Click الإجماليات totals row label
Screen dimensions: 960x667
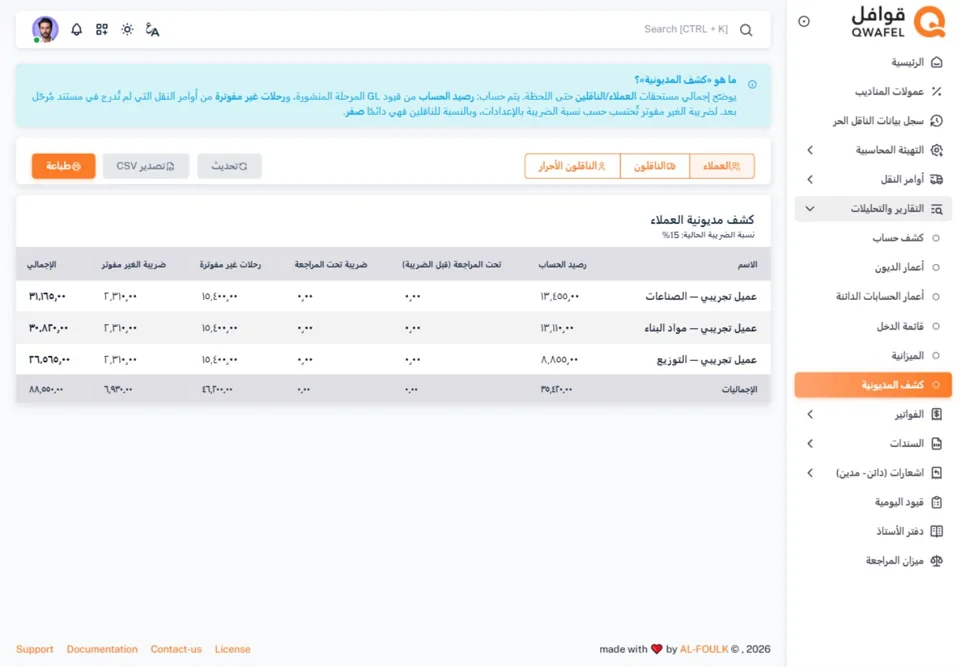[739, 390]
